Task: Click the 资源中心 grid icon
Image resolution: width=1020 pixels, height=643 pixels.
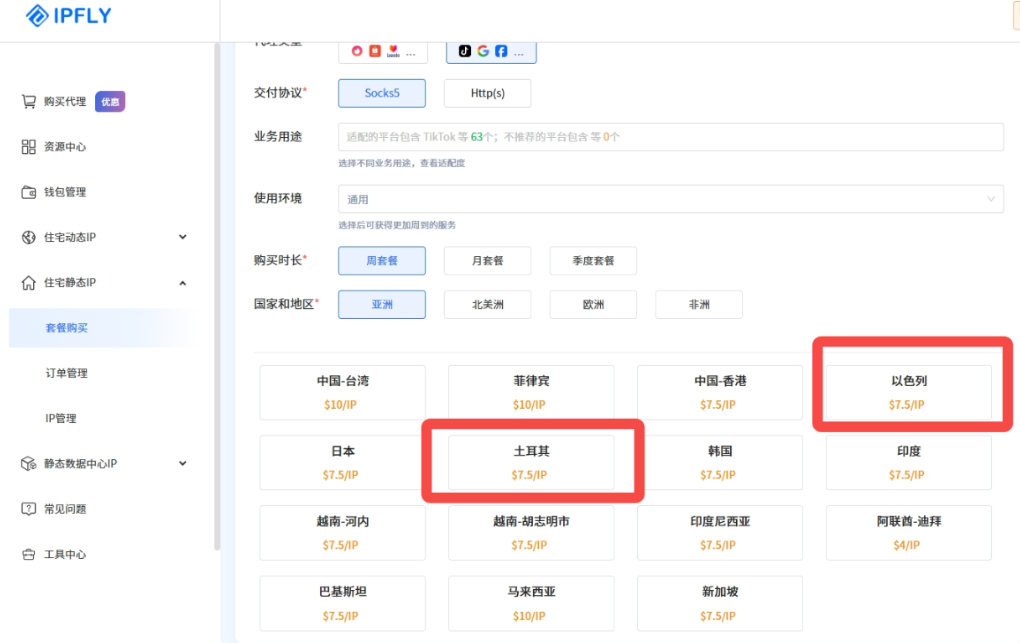Action: click(29, 147)
